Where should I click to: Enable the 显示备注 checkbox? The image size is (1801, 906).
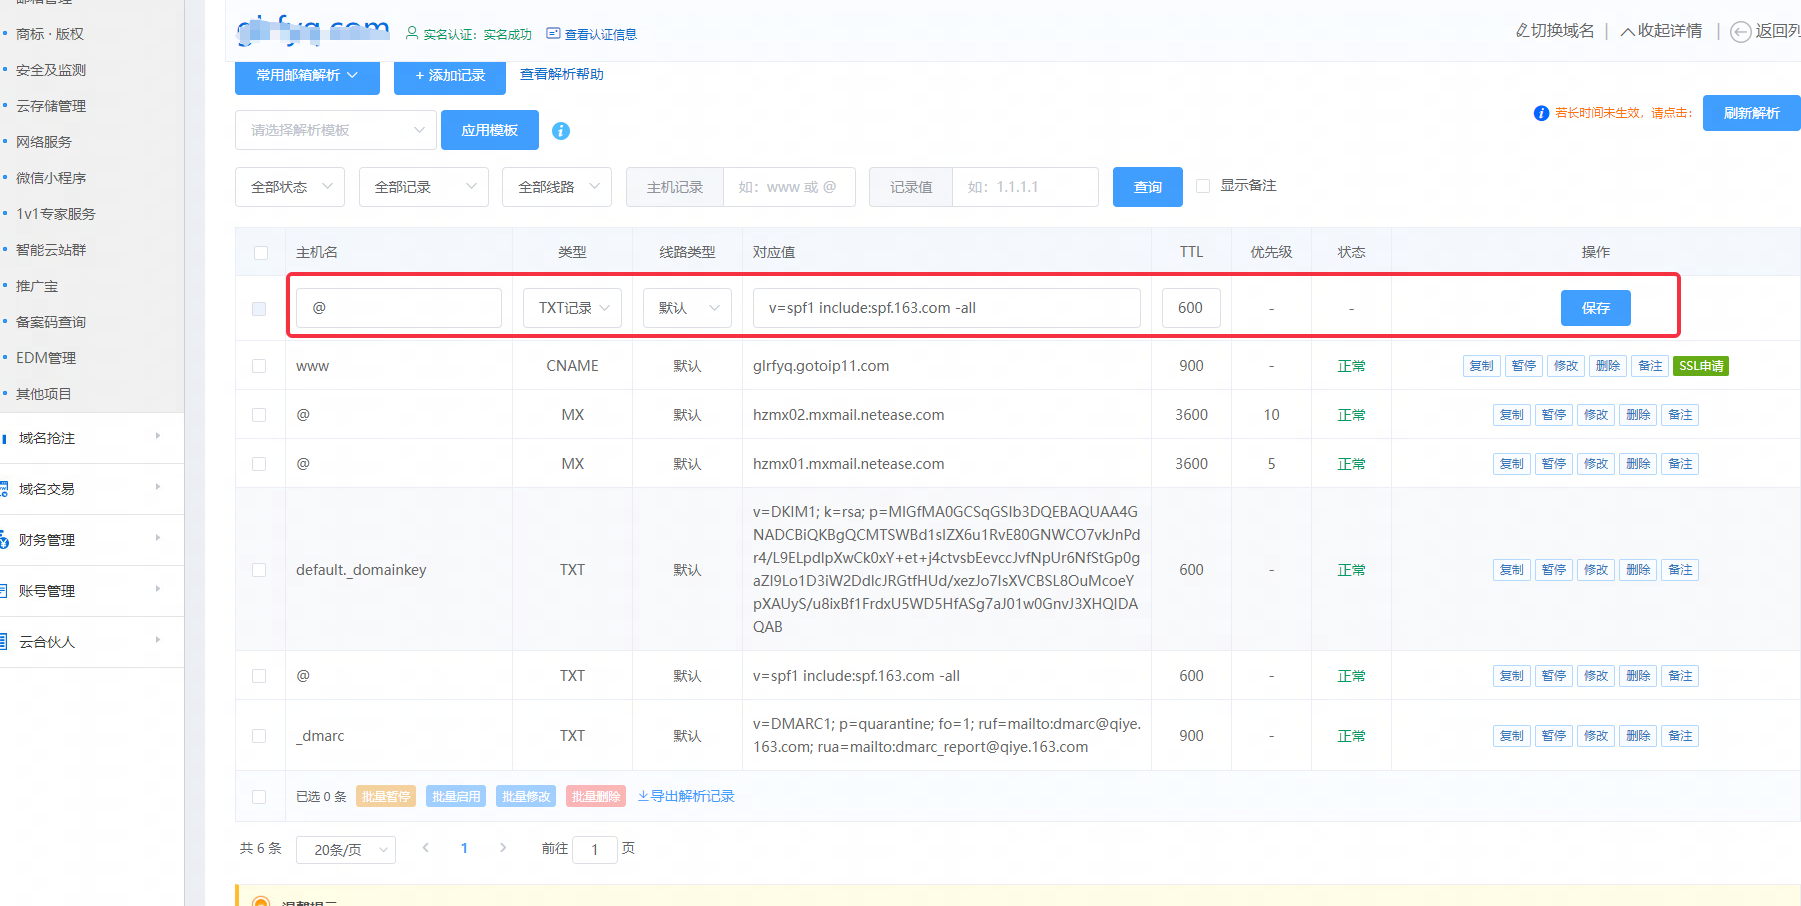point(1203,186)
